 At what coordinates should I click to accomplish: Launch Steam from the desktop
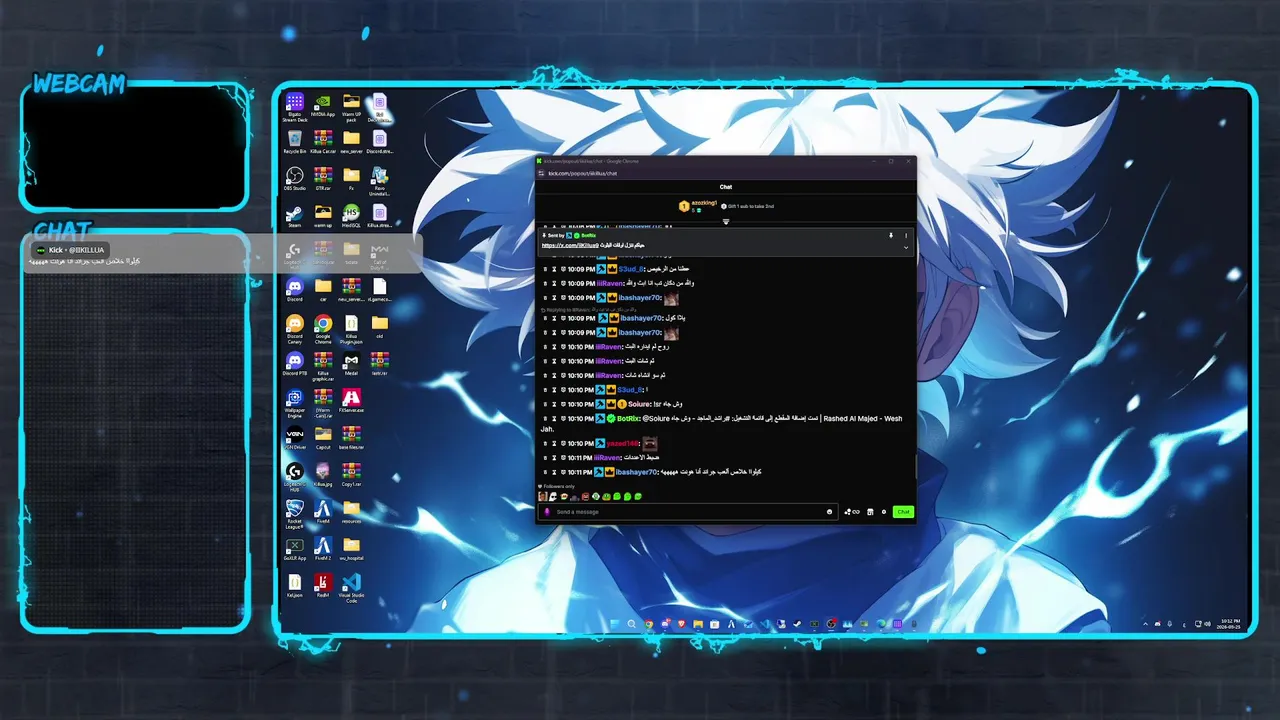pos(295,216)
